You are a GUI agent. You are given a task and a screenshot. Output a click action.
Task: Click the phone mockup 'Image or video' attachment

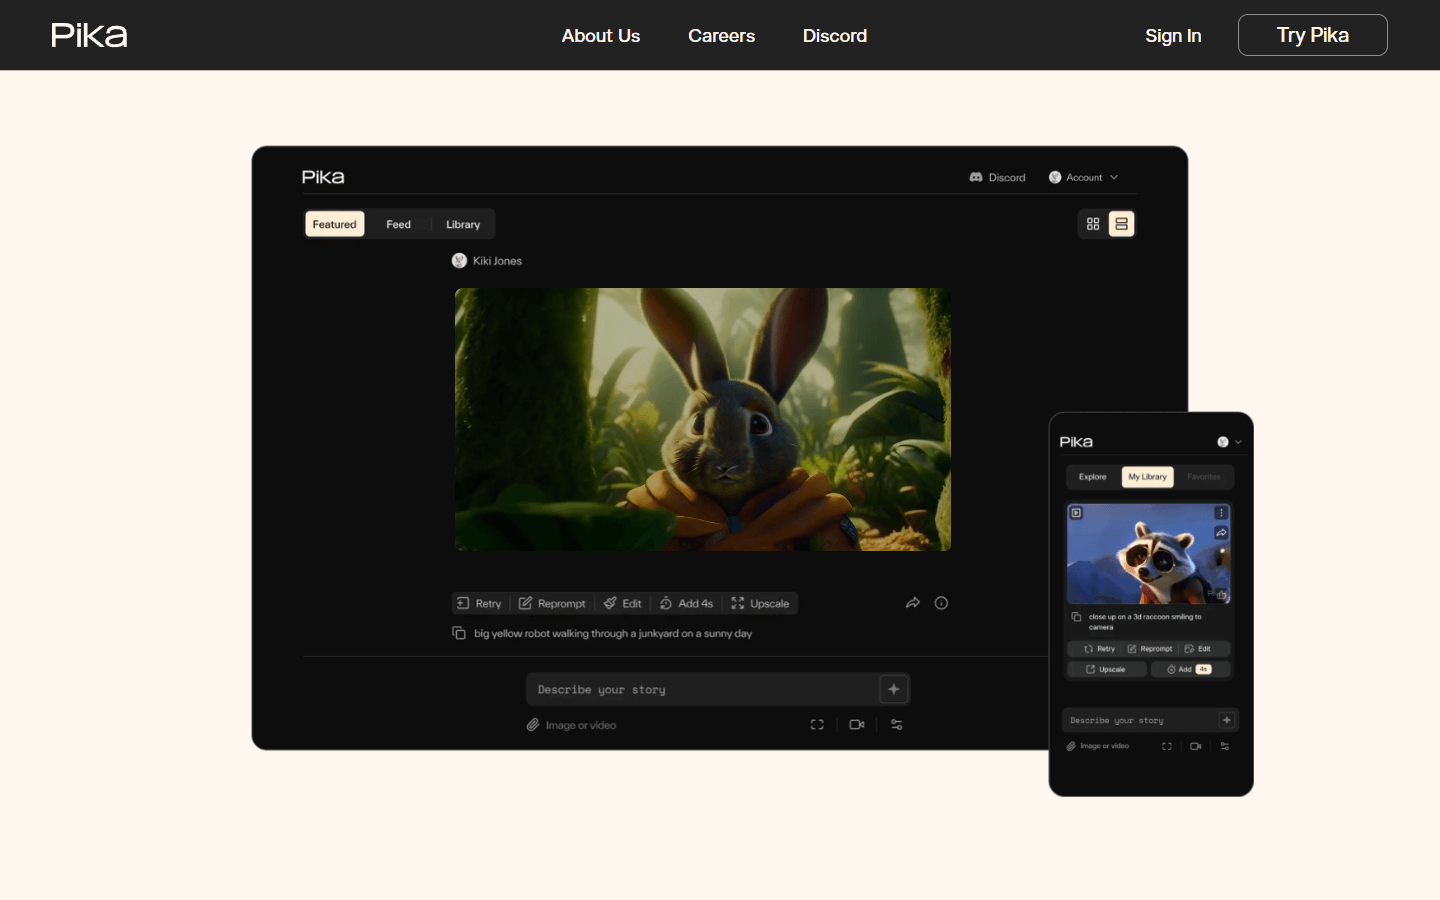(x=1098, y=746)
